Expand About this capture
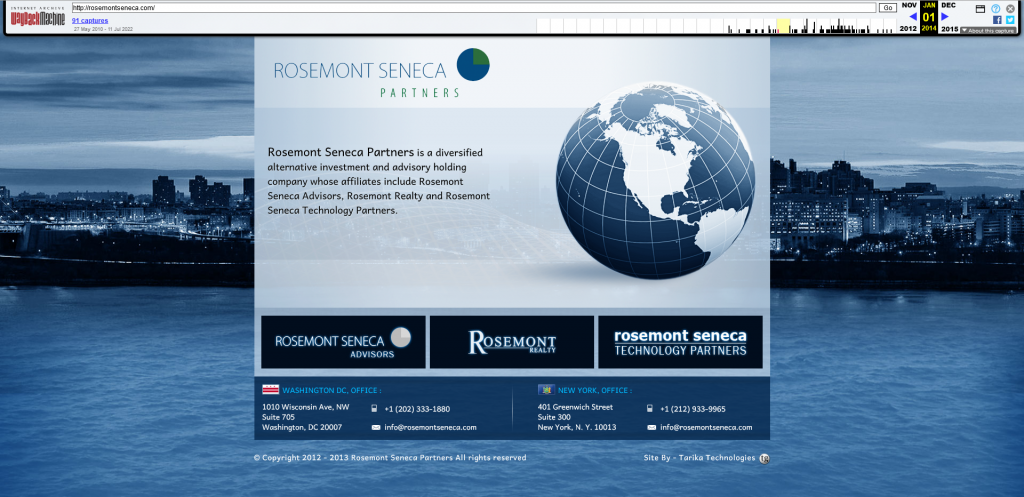 pos(987,30)
